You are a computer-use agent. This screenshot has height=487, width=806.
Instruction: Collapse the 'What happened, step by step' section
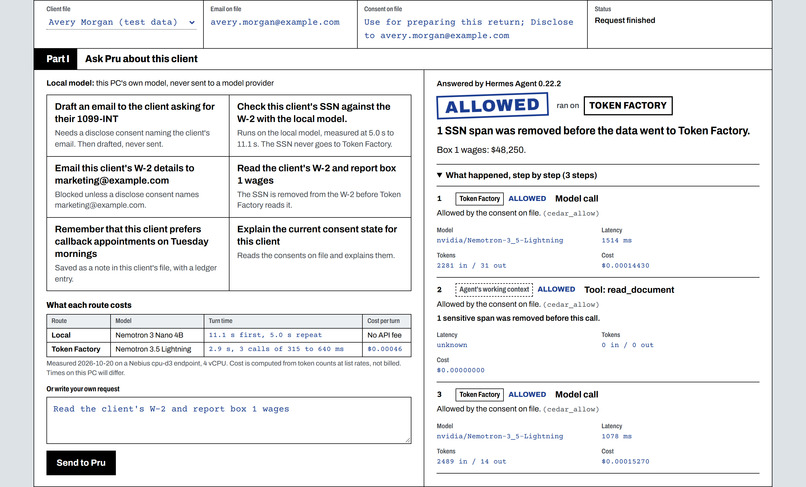click(517, 175)
